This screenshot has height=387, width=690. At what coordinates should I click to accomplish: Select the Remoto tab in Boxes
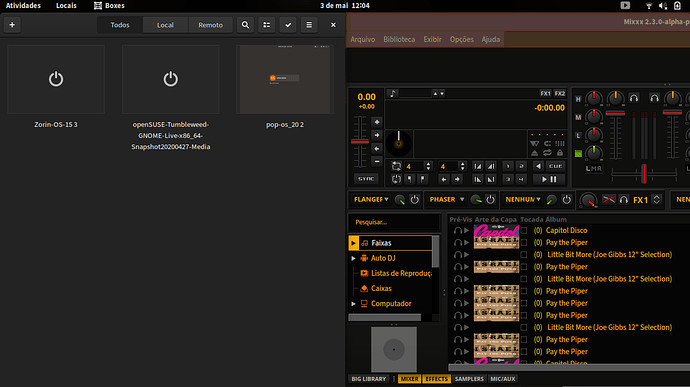point(210,25)
